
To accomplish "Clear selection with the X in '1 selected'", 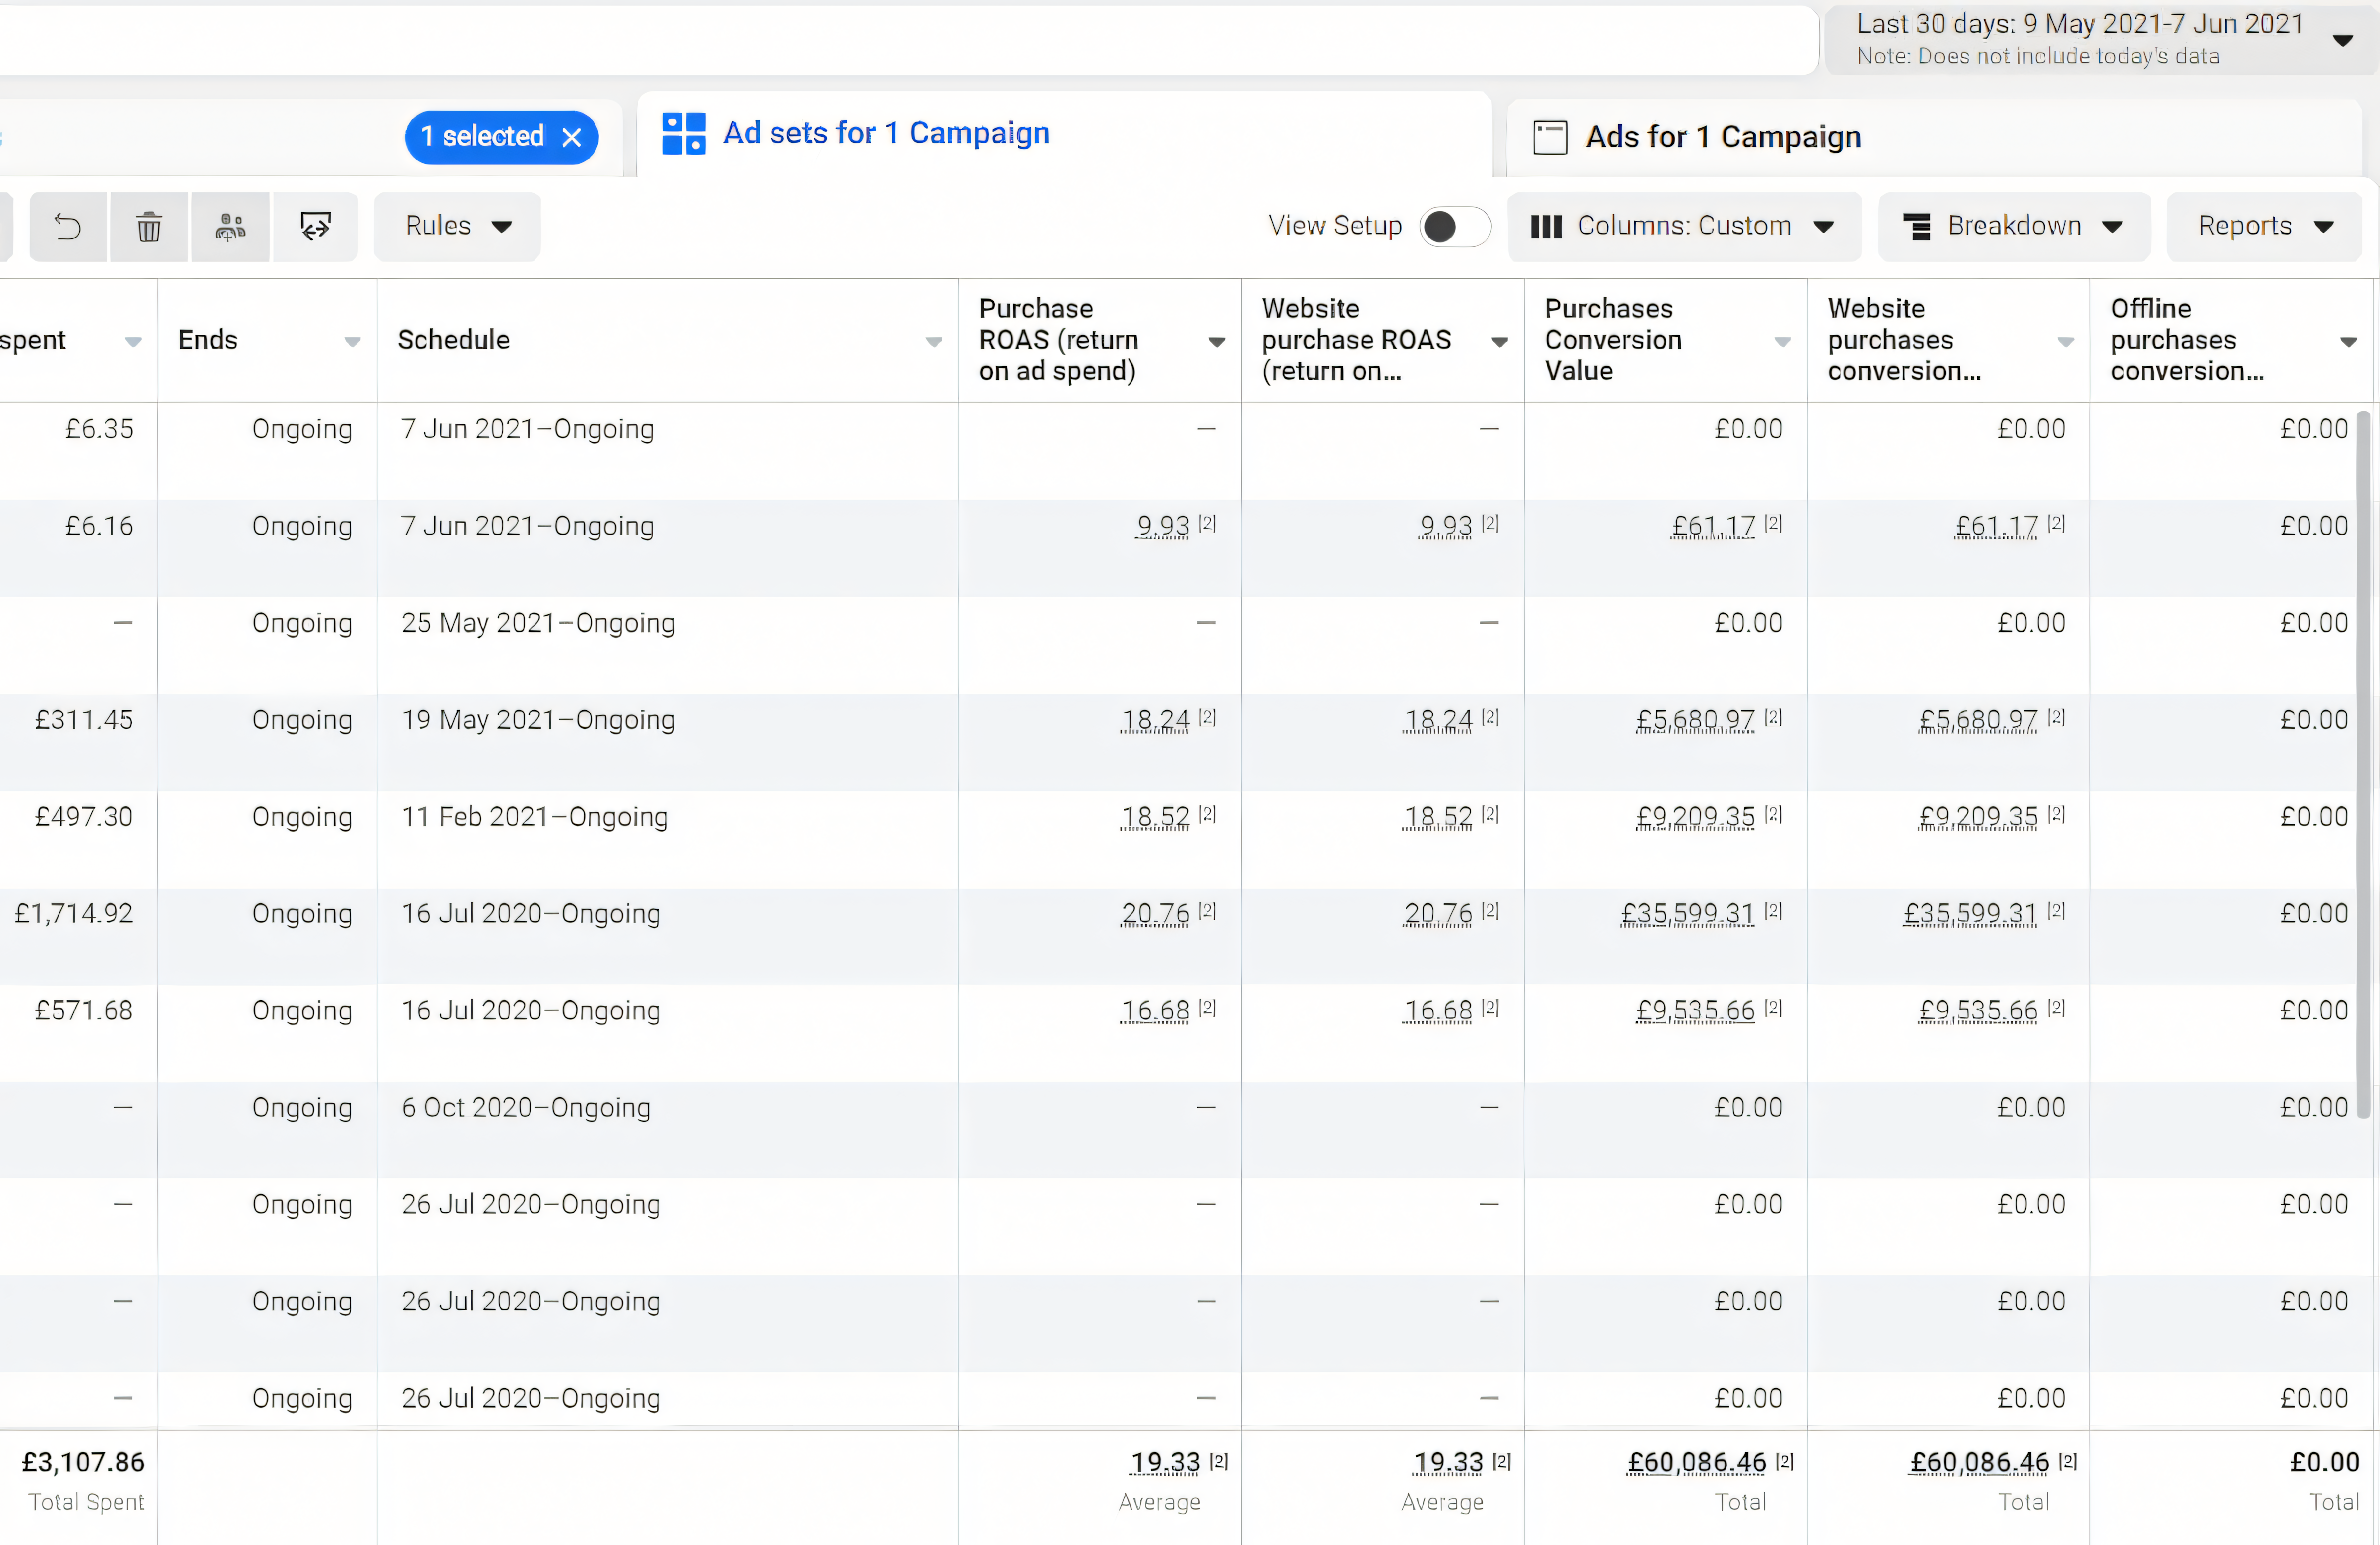I will (x=572, y=138).
